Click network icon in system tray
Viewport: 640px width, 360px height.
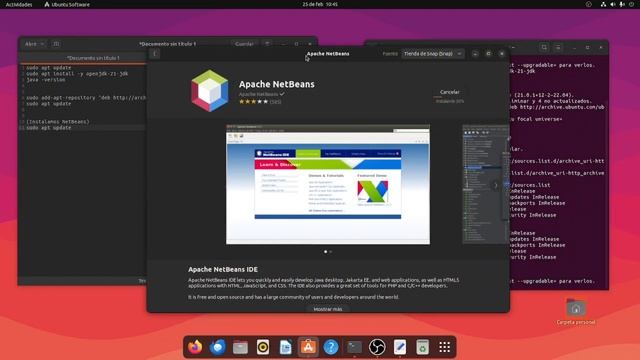pyautogui.click(x=603, y=4)
